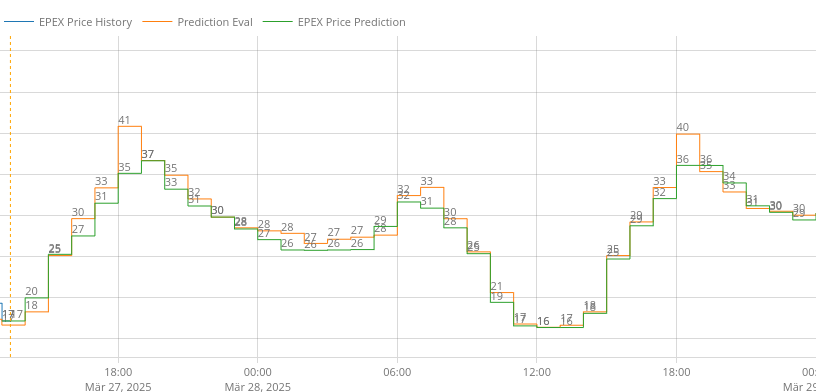This screenshot has width=816, height=392.
Task: Click the 21 data label on falling step
Action: coord(496,286)
